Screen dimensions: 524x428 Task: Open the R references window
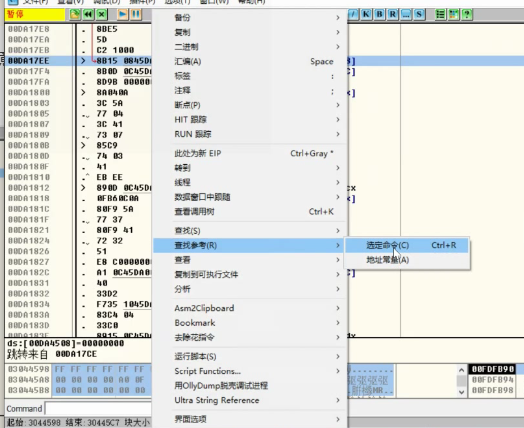pos(392,14)
